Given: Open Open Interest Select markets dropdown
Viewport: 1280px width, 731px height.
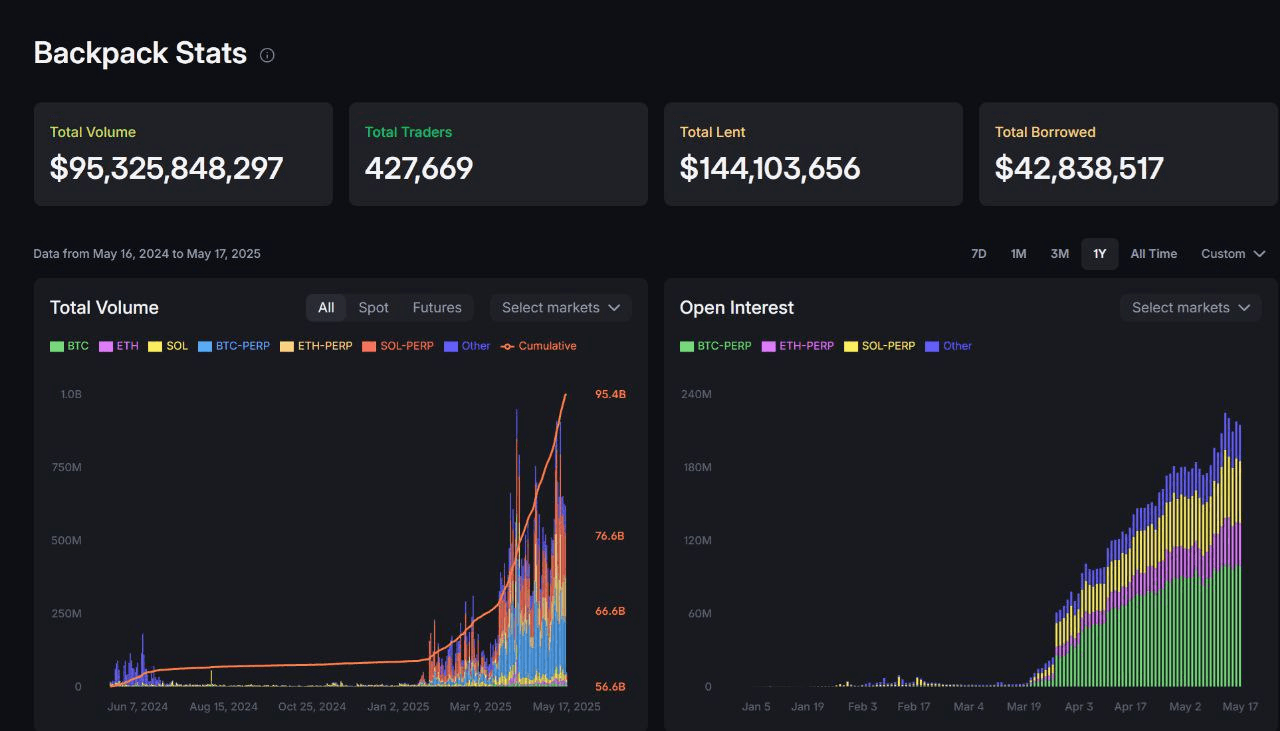Looking at the screenshot, I should pyautogui.click(x=1191, y=308).
